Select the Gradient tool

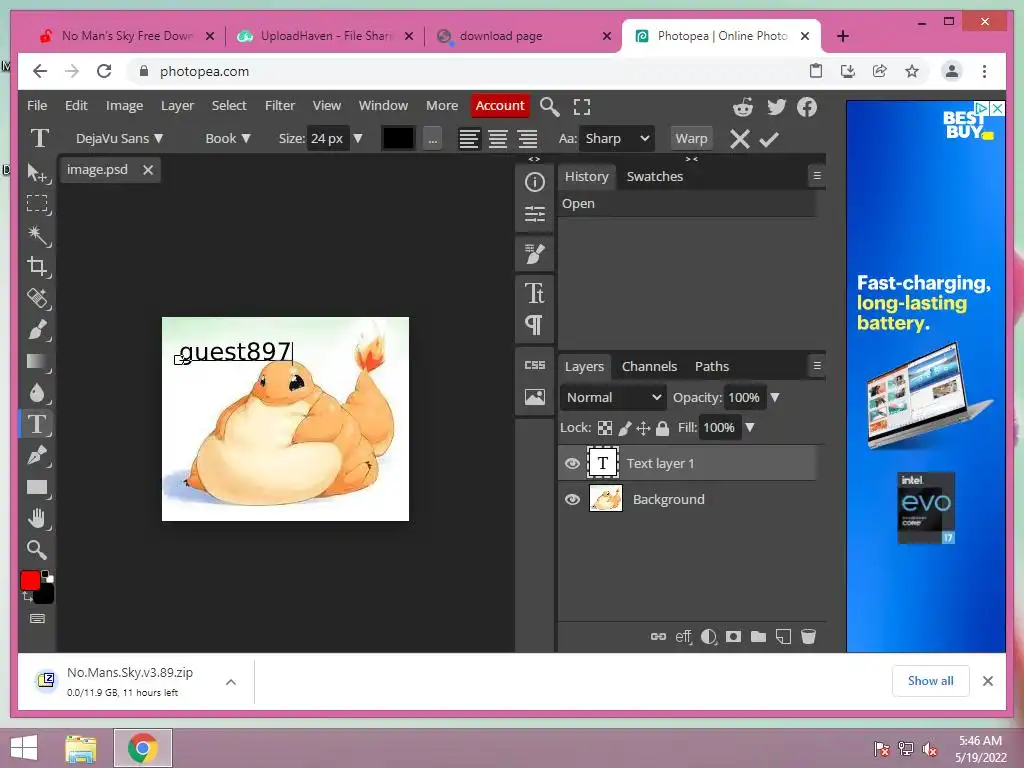pos(37,361)
